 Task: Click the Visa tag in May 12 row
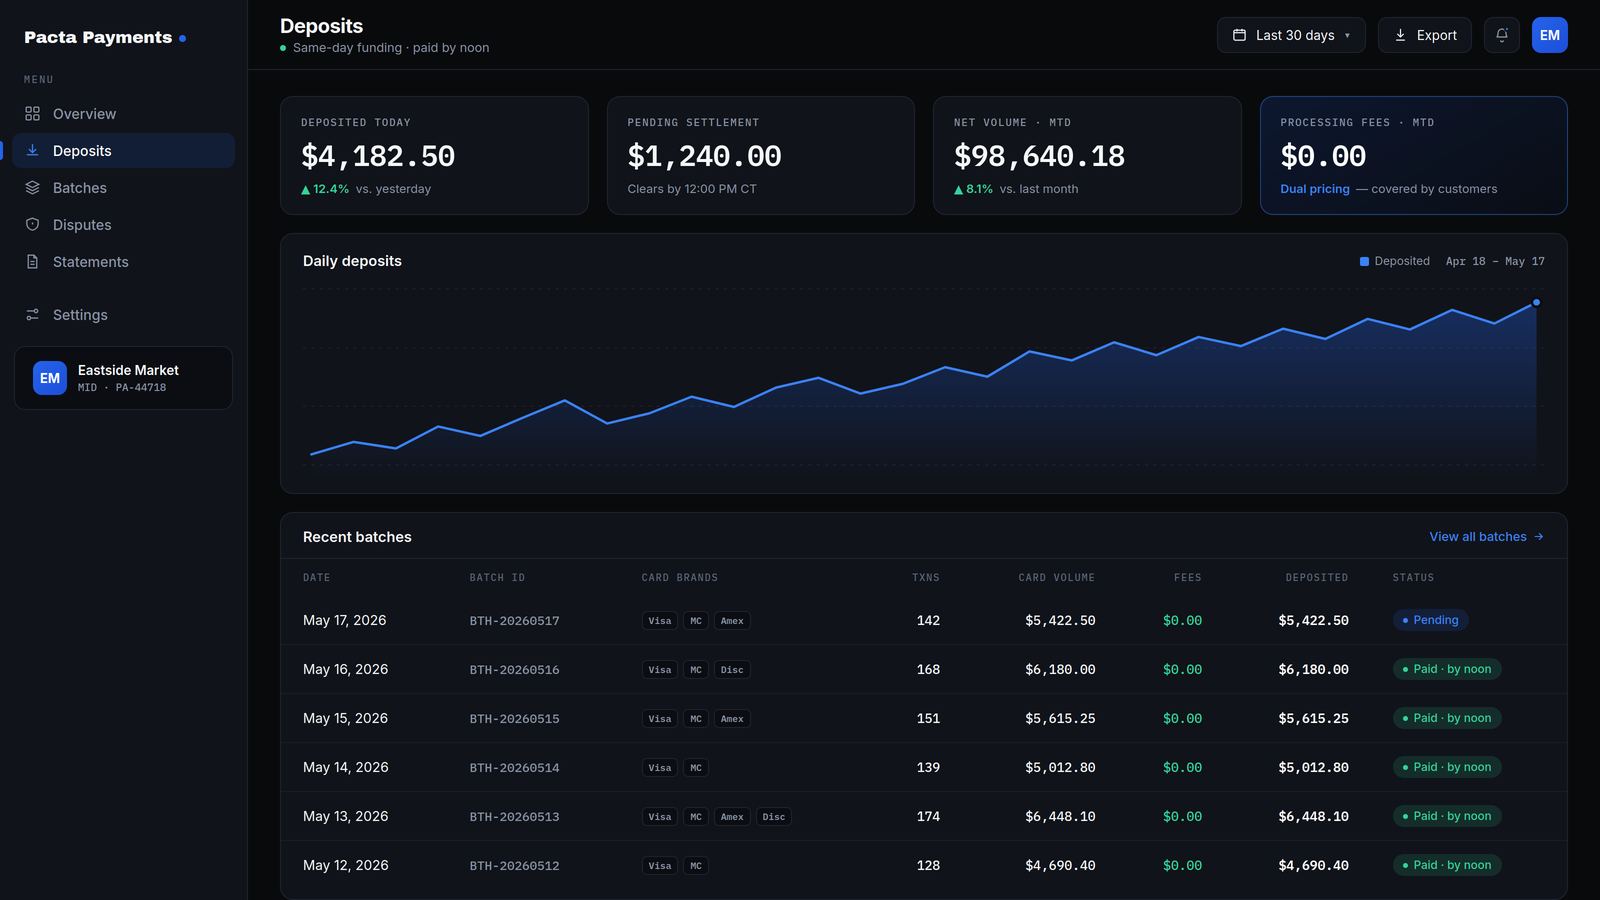[x=660, y=866]
